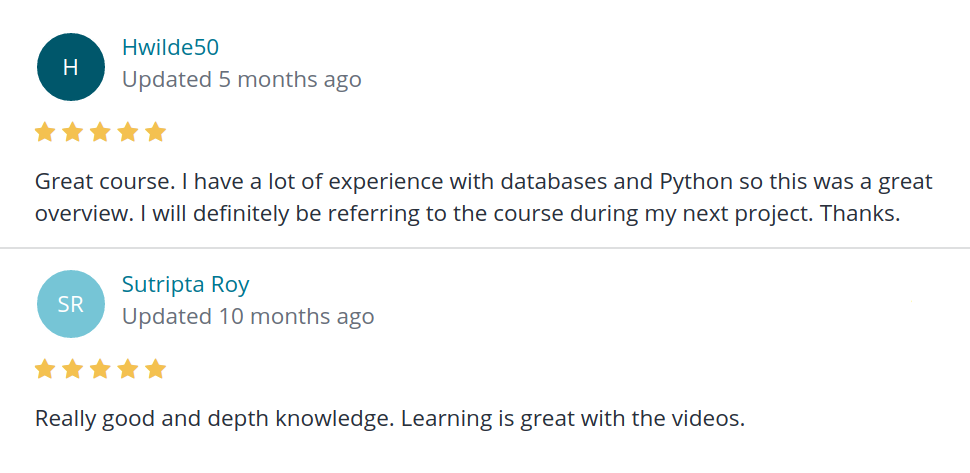
Task: Click the first star in Hwilde50's rating
Action: (45, 132)
